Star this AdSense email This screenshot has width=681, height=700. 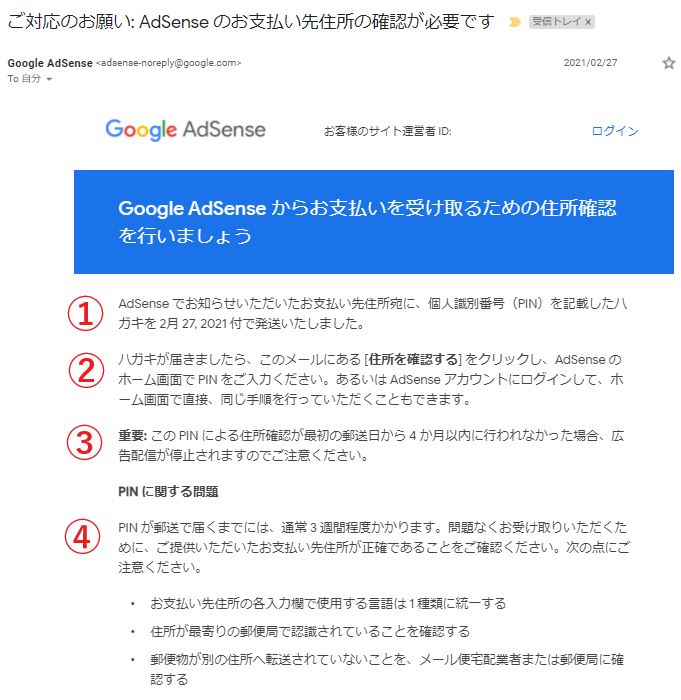coord(668,63)
